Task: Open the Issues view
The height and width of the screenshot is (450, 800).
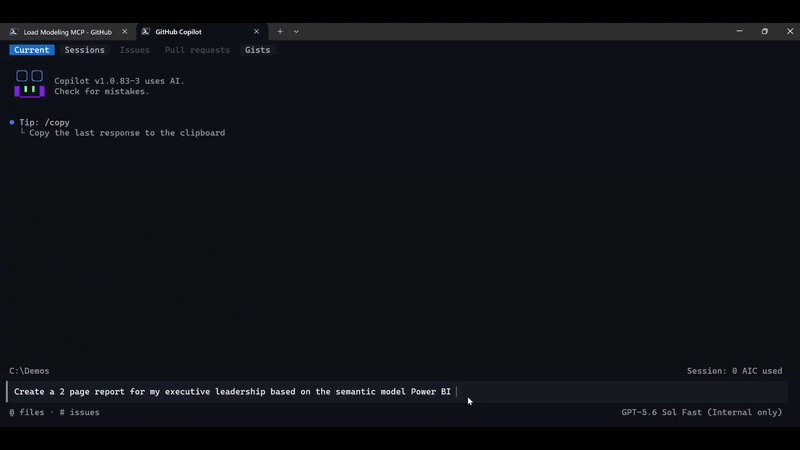Action: click(135, 50)
